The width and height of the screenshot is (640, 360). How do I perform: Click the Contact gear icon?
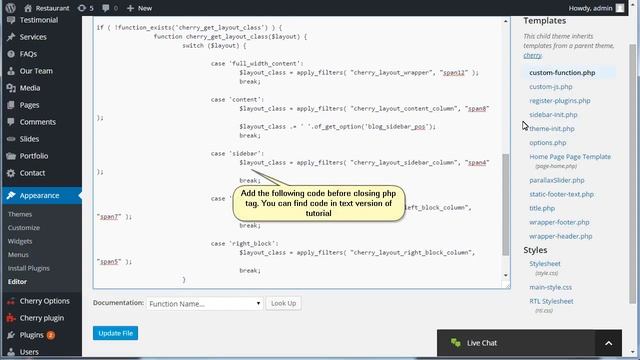tap(11, 173)
